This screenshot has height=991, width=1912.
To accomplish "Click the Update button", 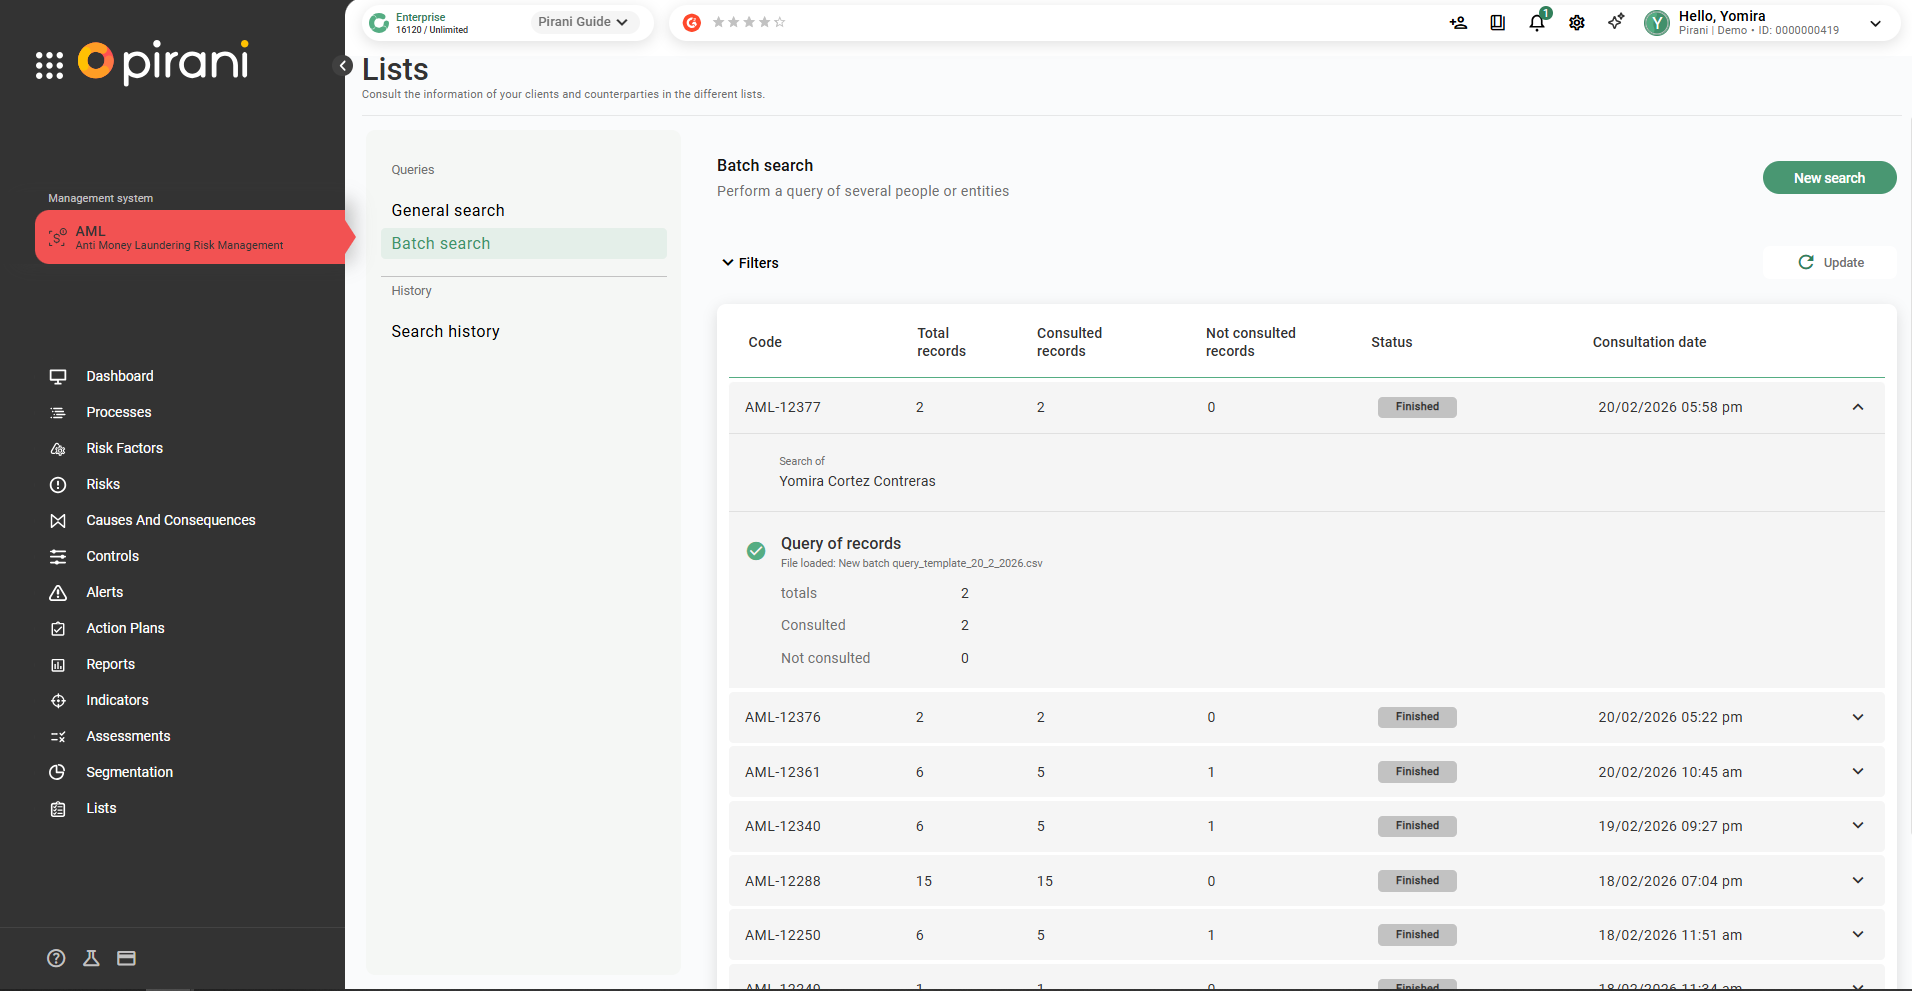I will (x=1830, y=262).
